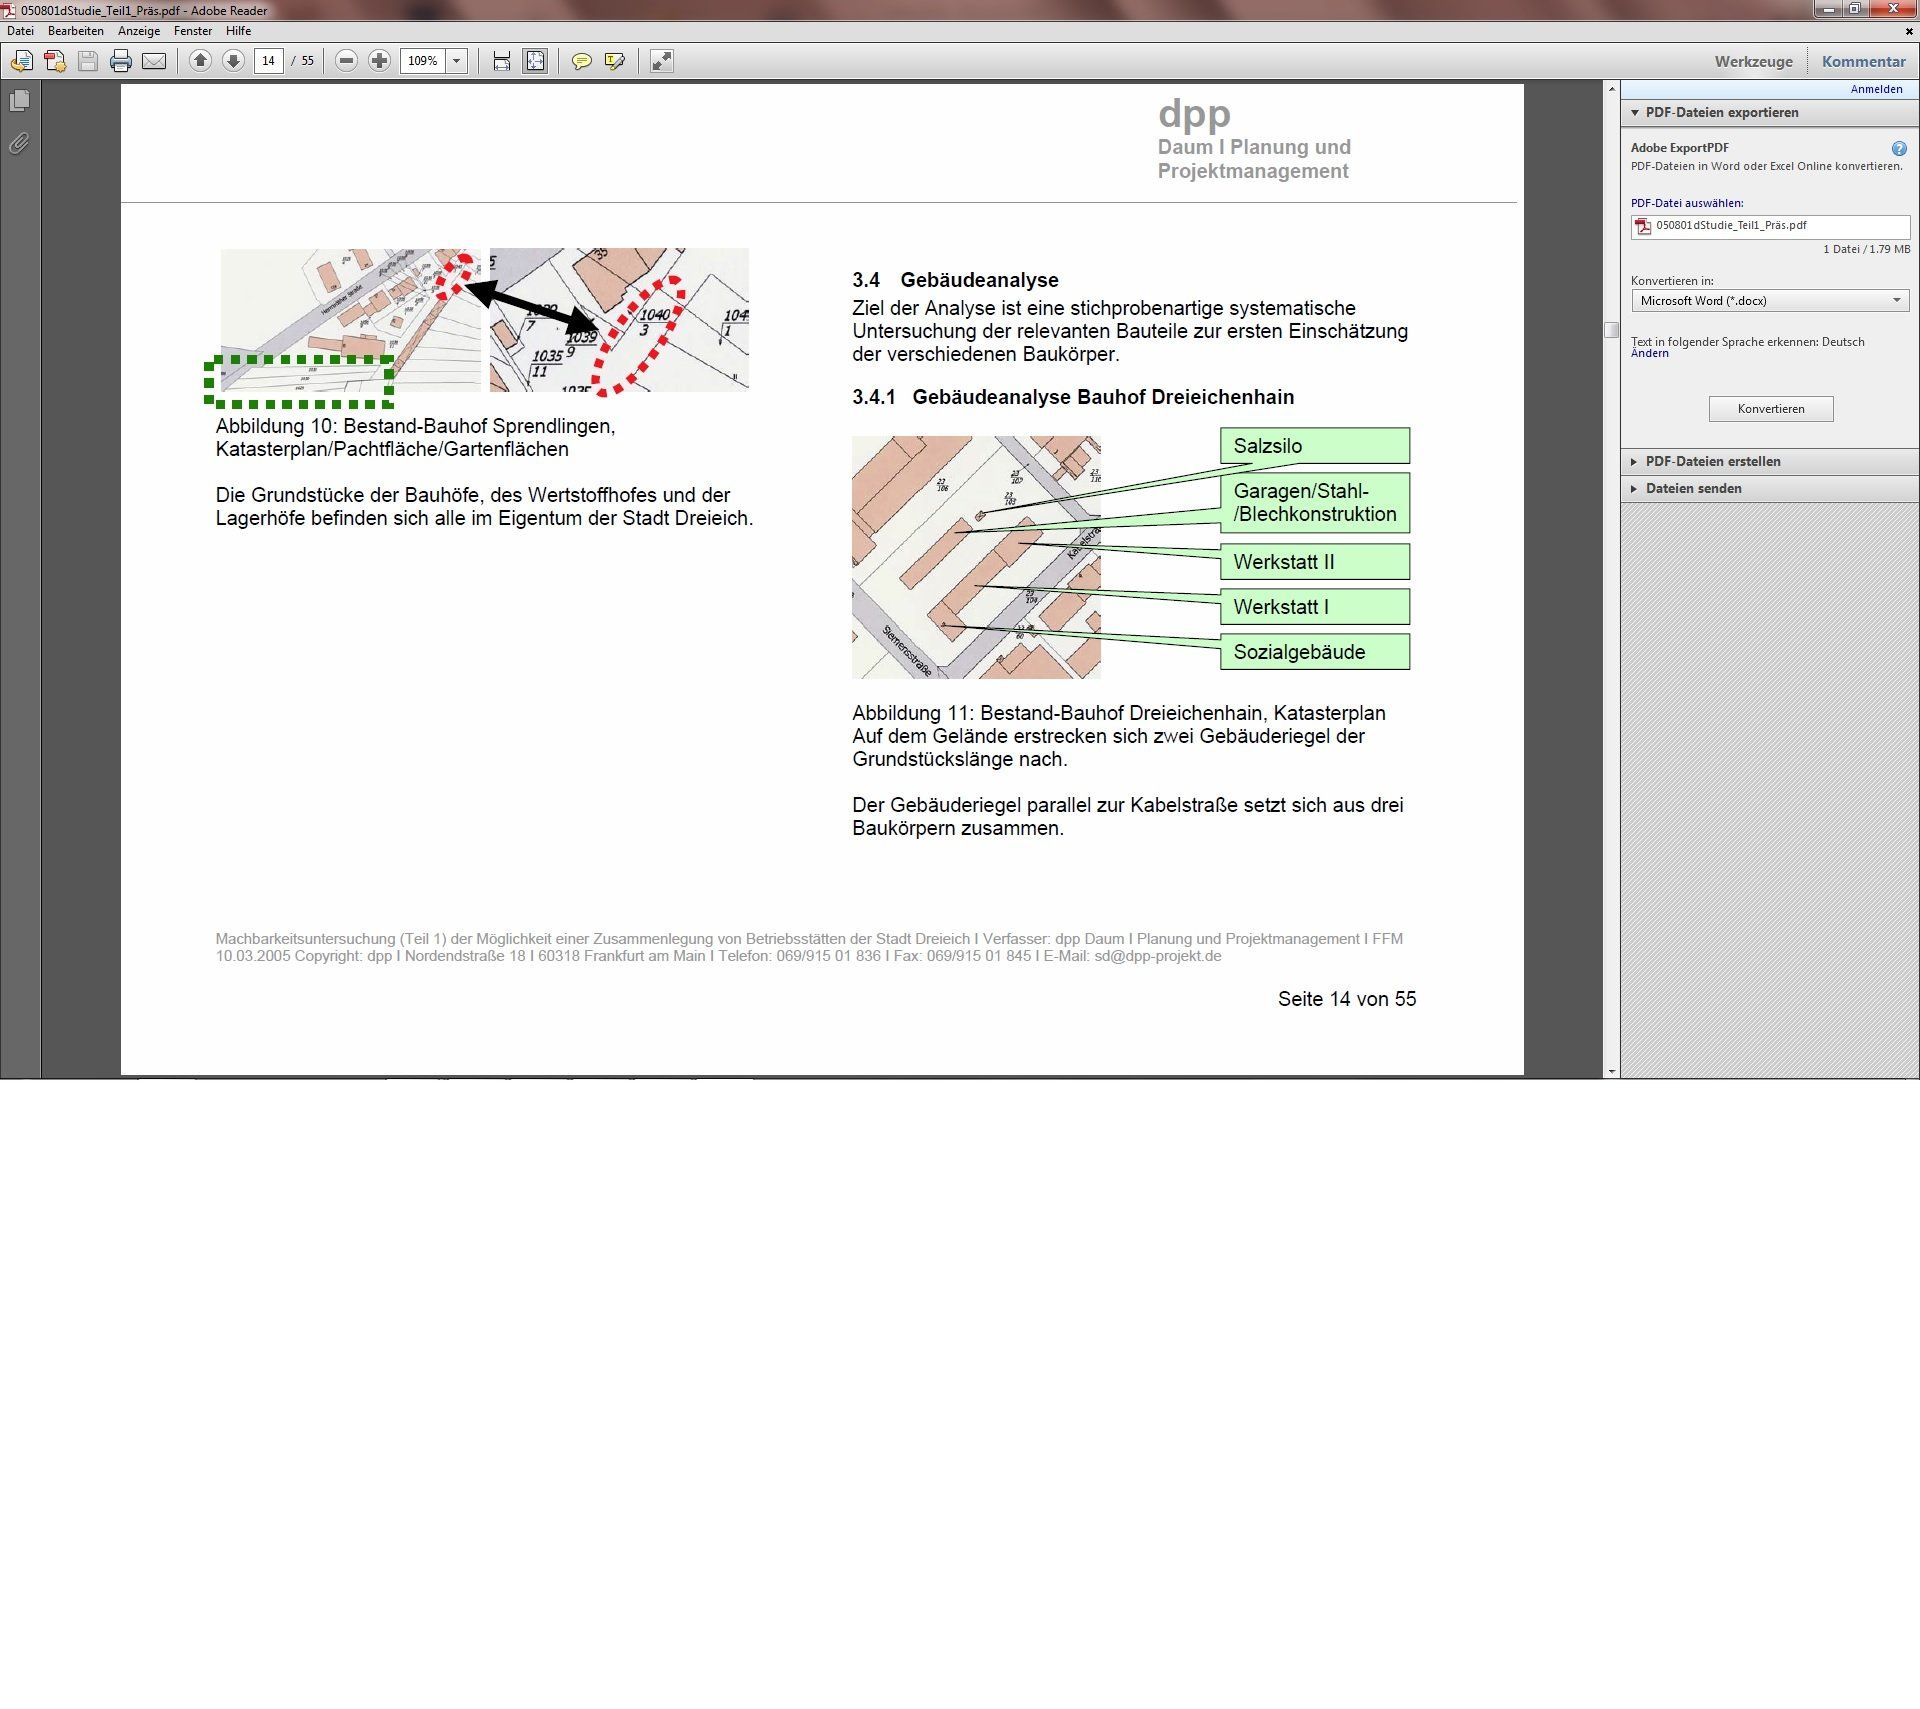This screenshot has width=1920, height=1709.
Task: Toggle fit one full page view
Action: (535, 62)
